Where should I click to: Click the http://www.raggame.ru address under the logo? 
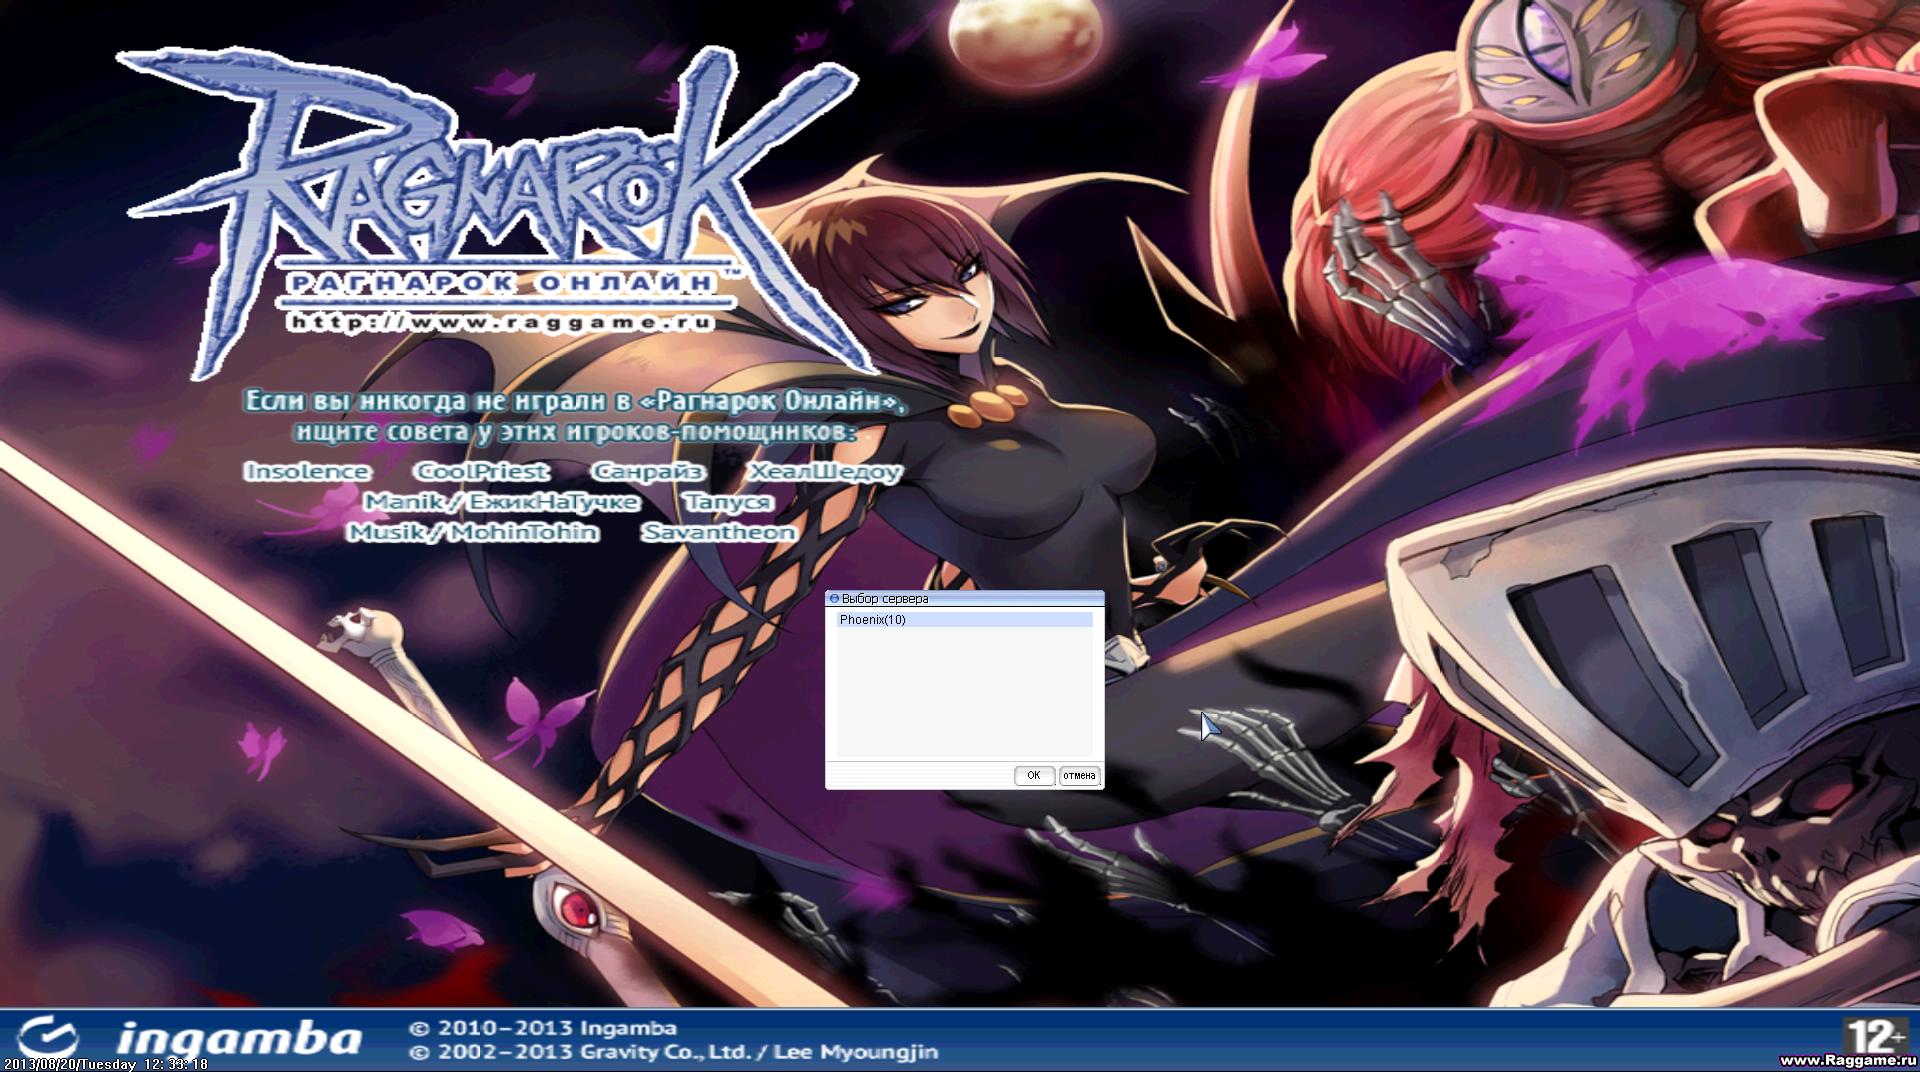coord(500,322)
